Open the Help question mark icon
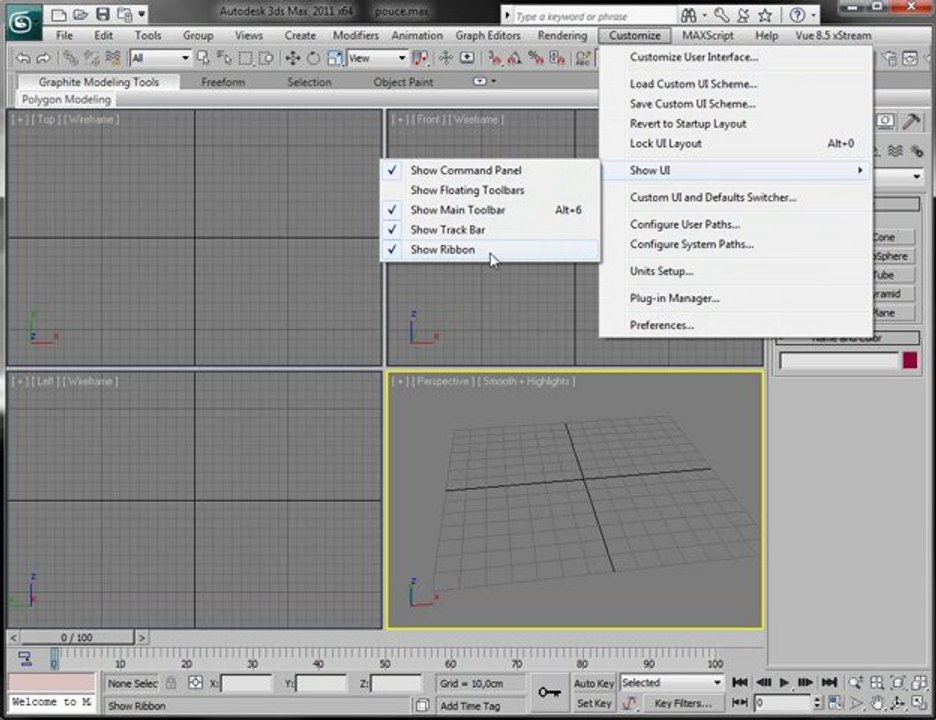 pyautogui.click(x=797, y=15)
